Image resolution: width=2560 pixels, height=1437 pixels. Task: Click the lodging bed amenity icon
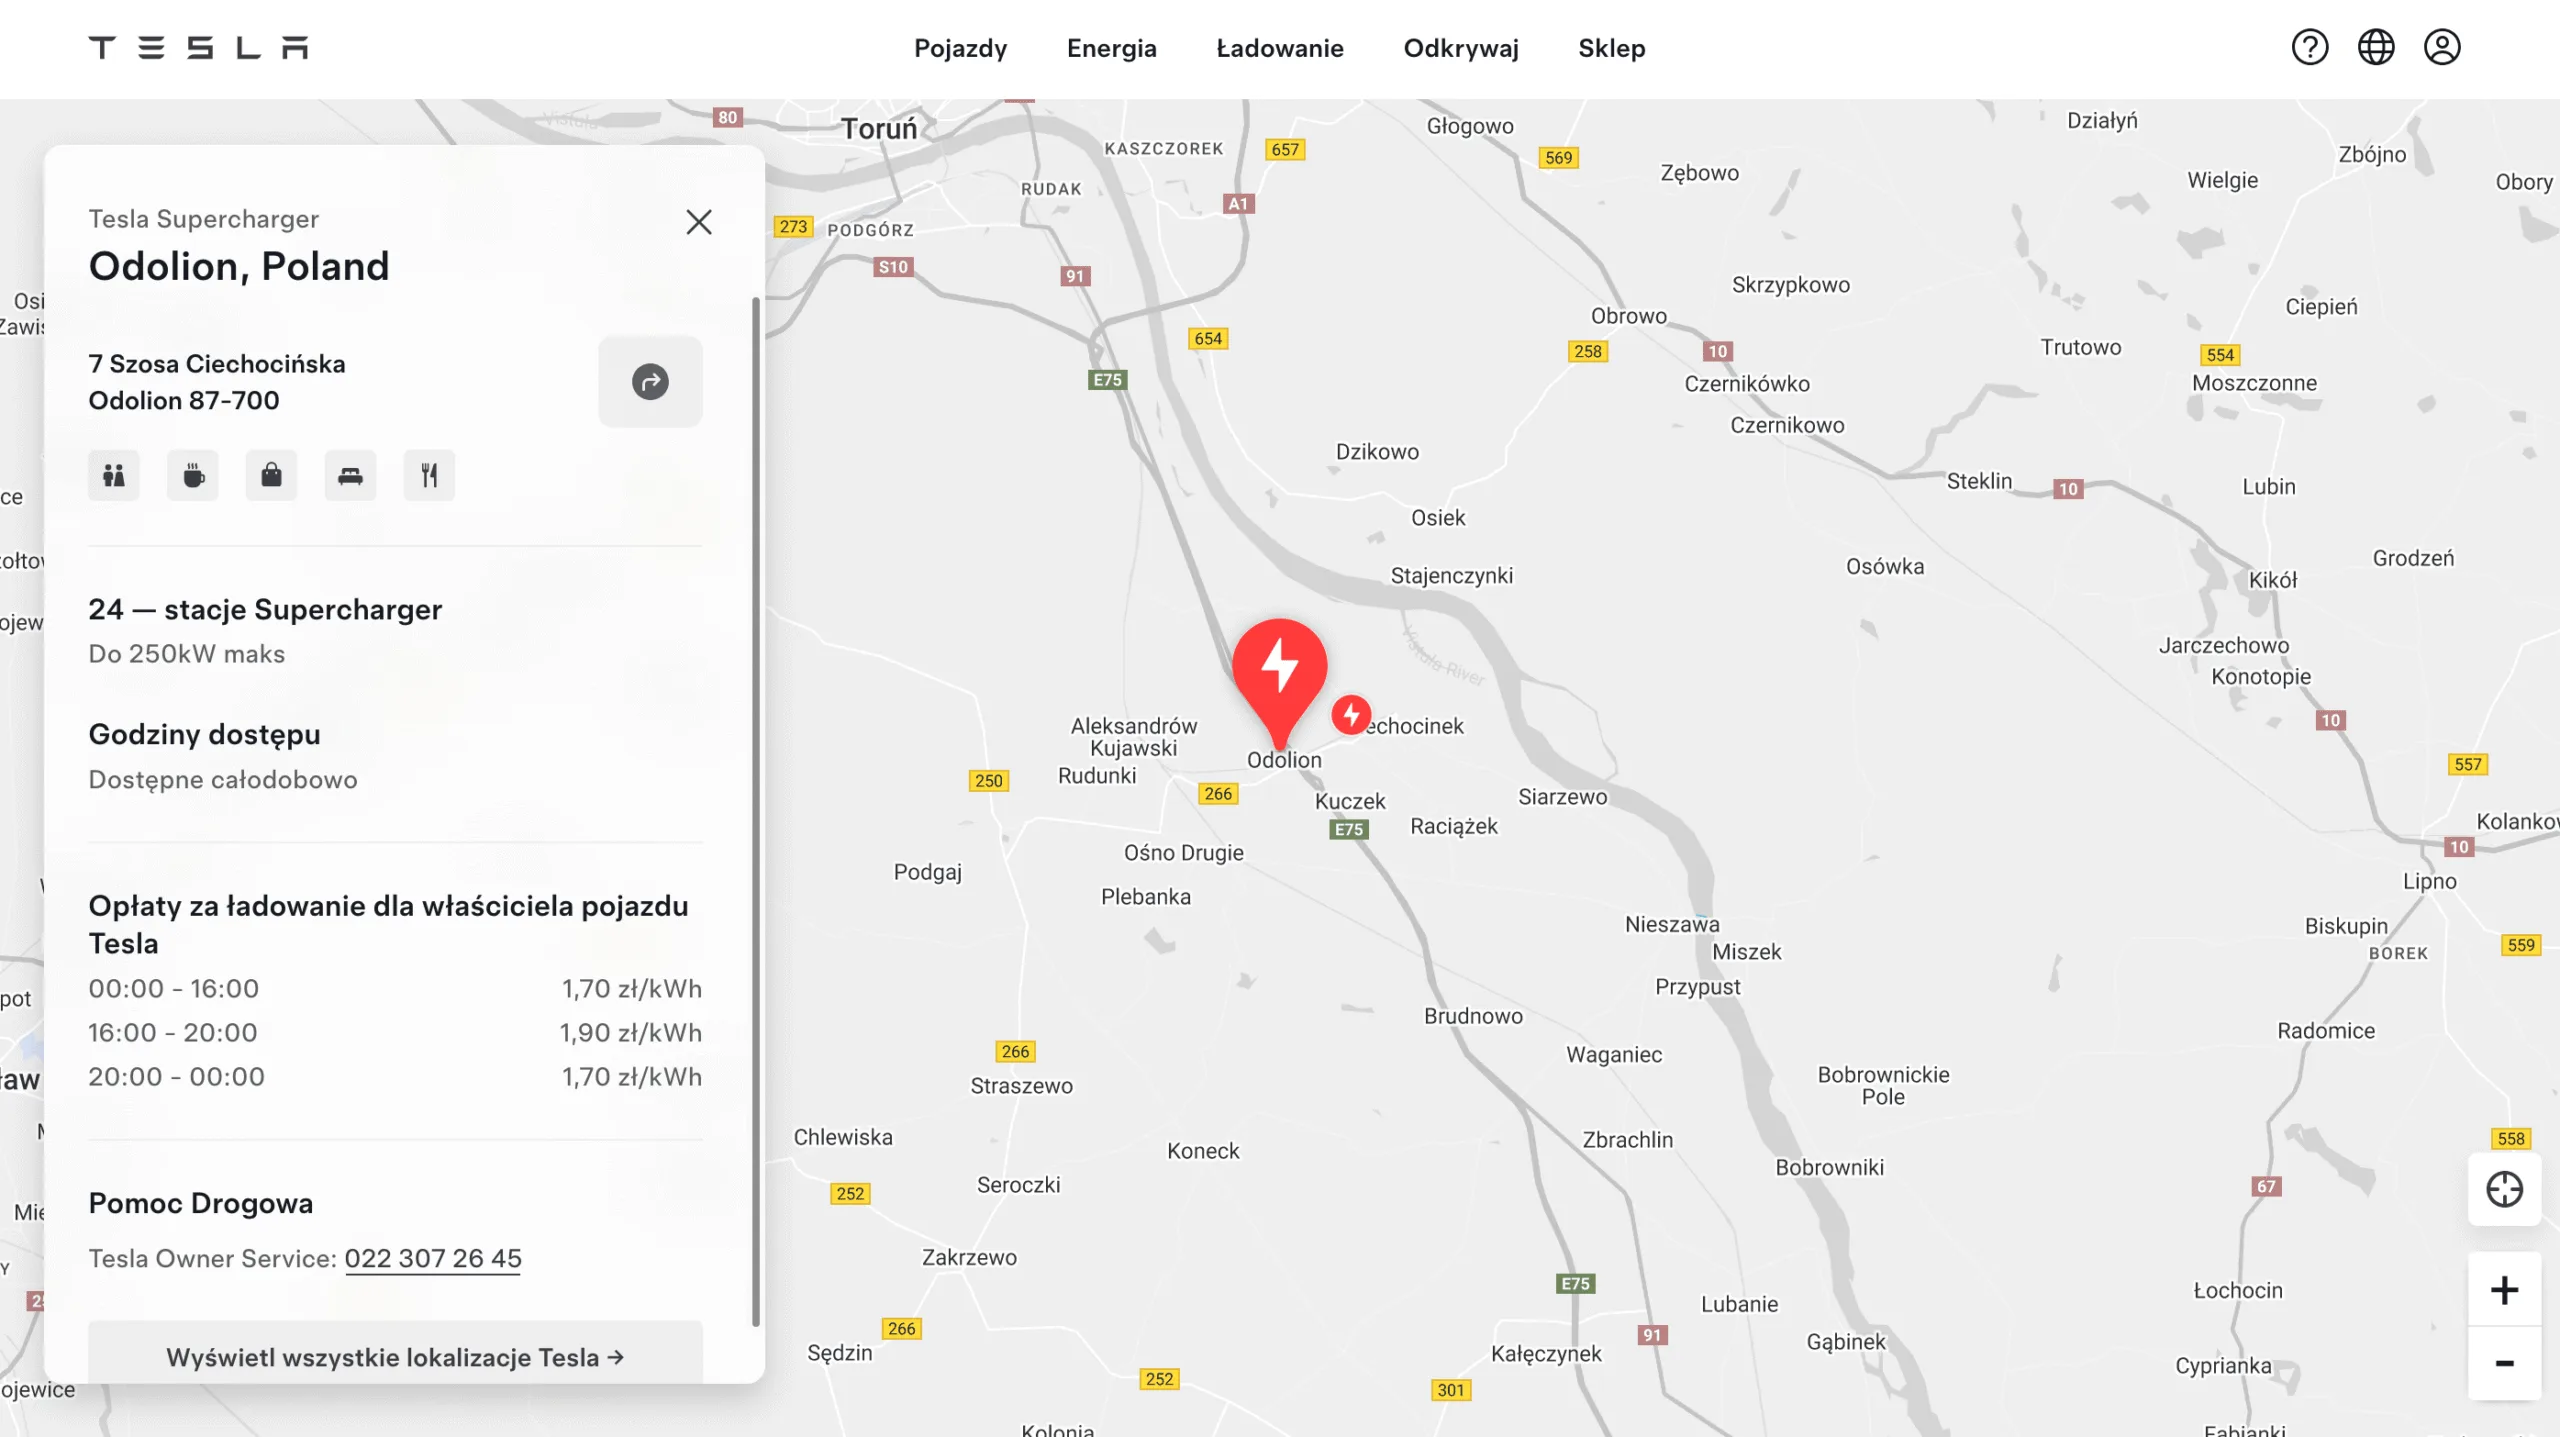350,475
